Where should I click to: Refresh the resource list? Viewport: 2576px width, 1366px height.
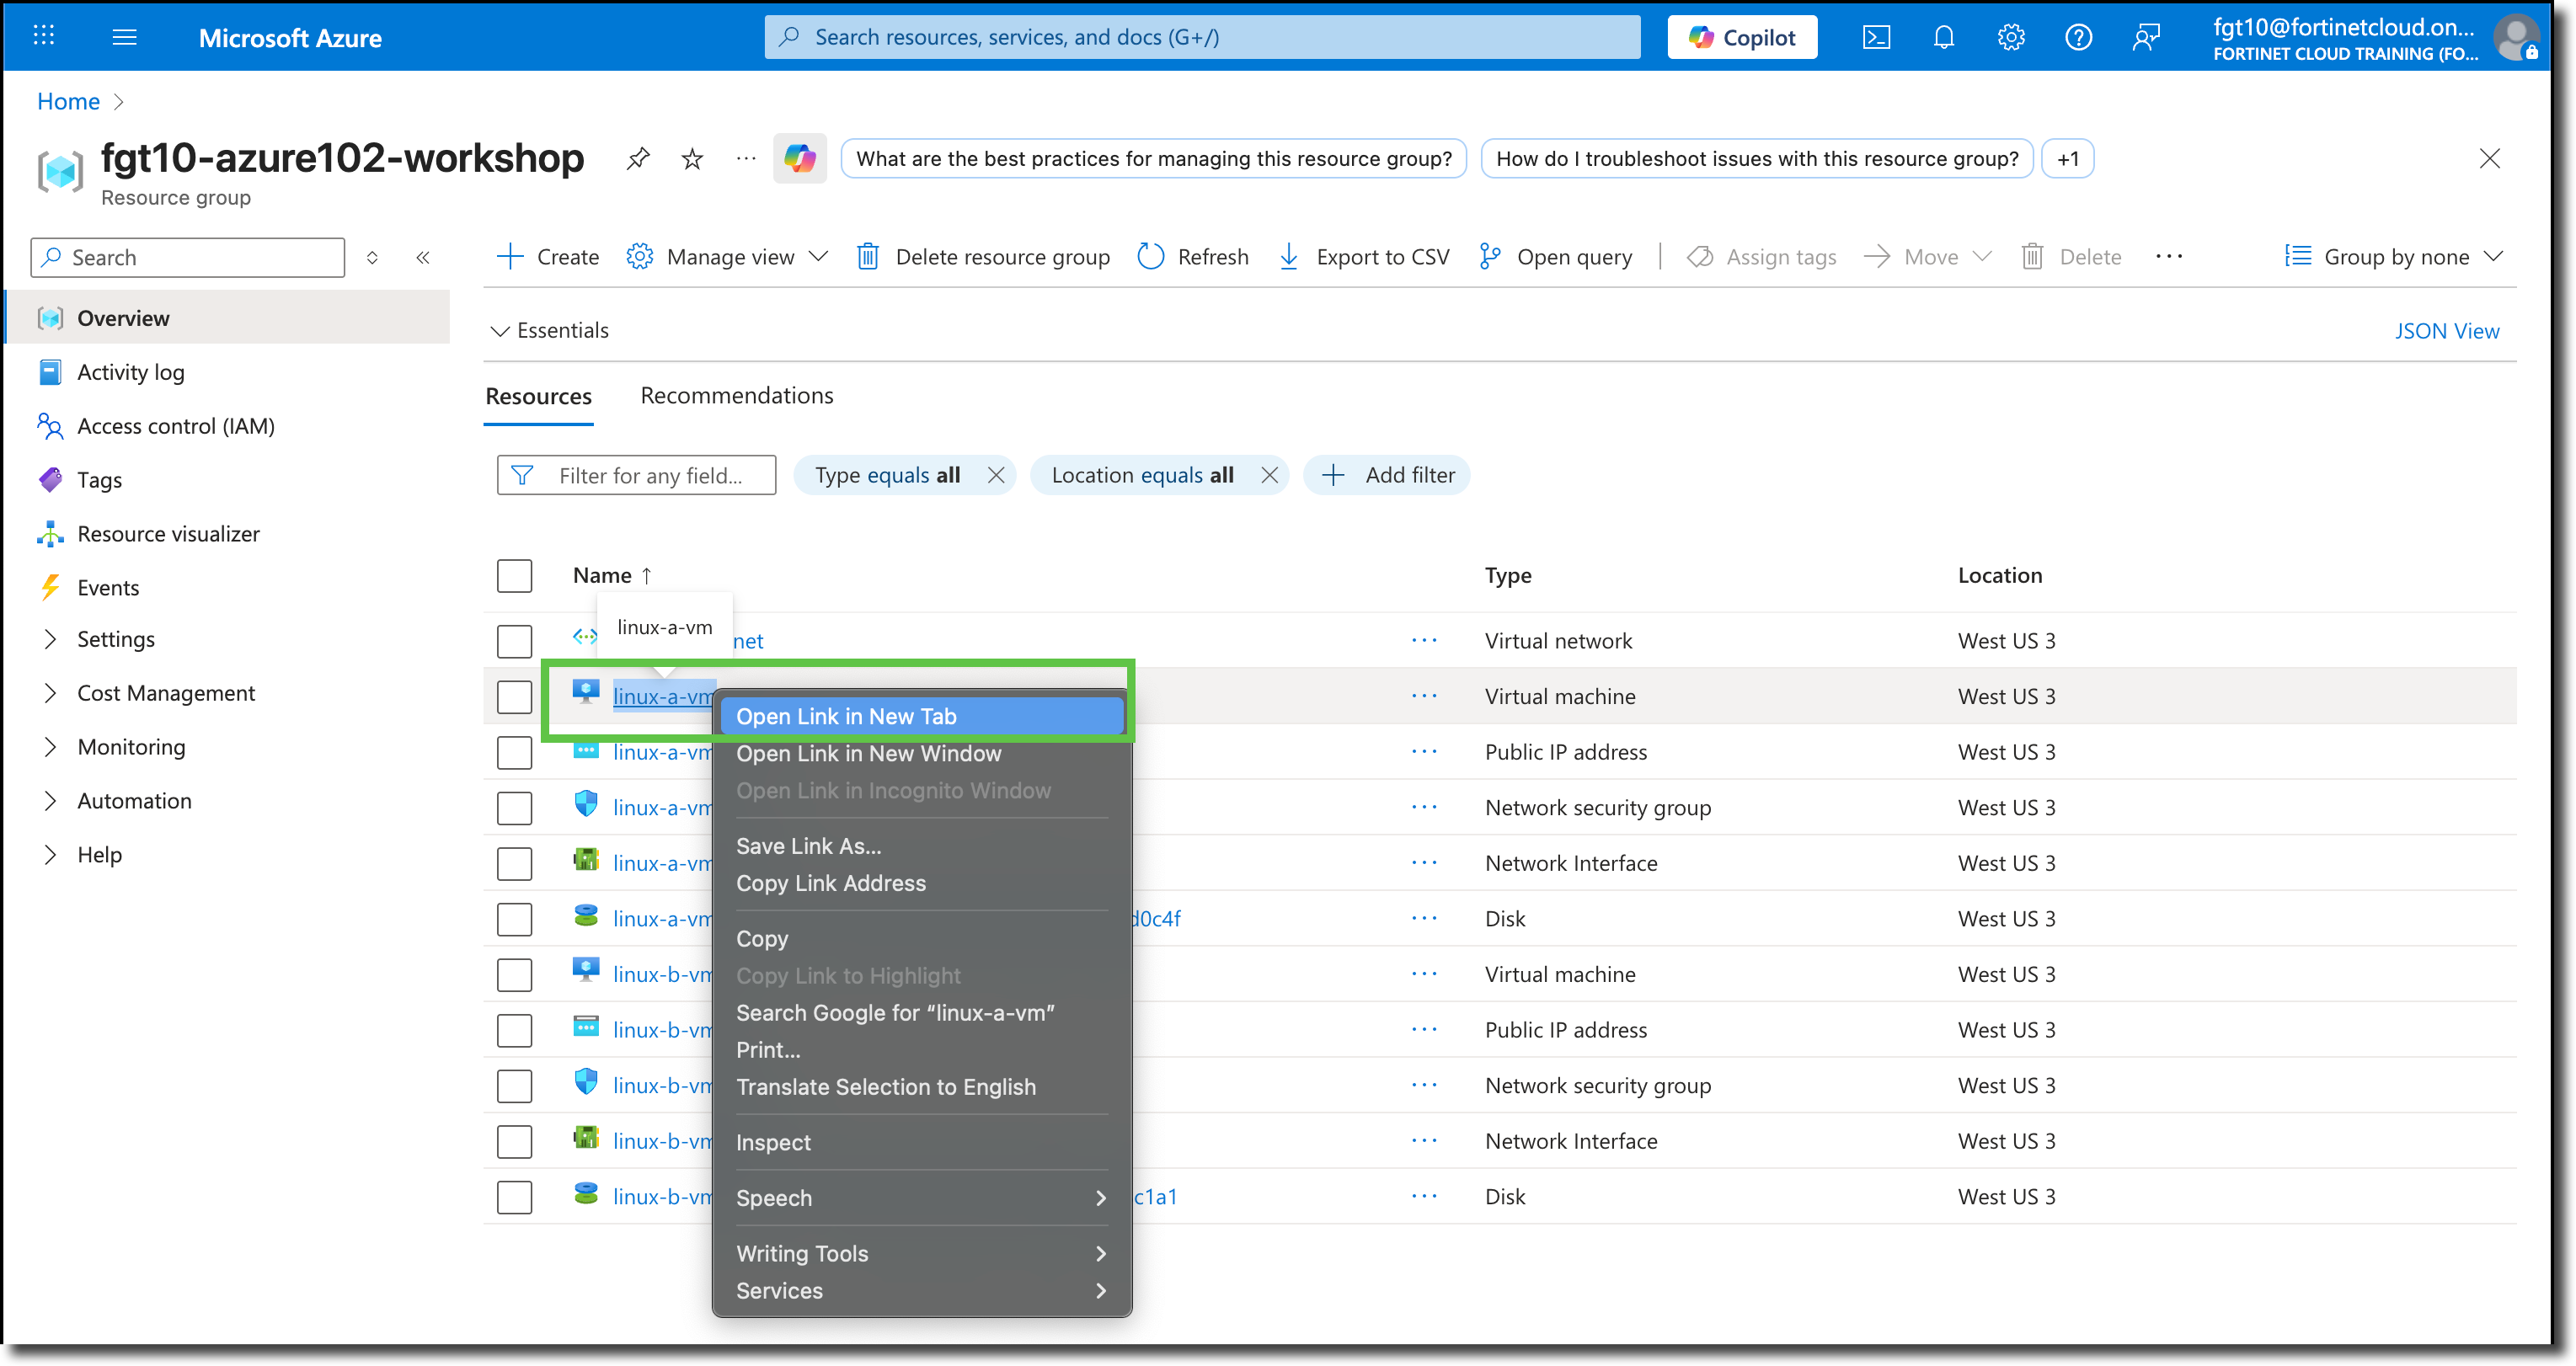[1192, 256]
